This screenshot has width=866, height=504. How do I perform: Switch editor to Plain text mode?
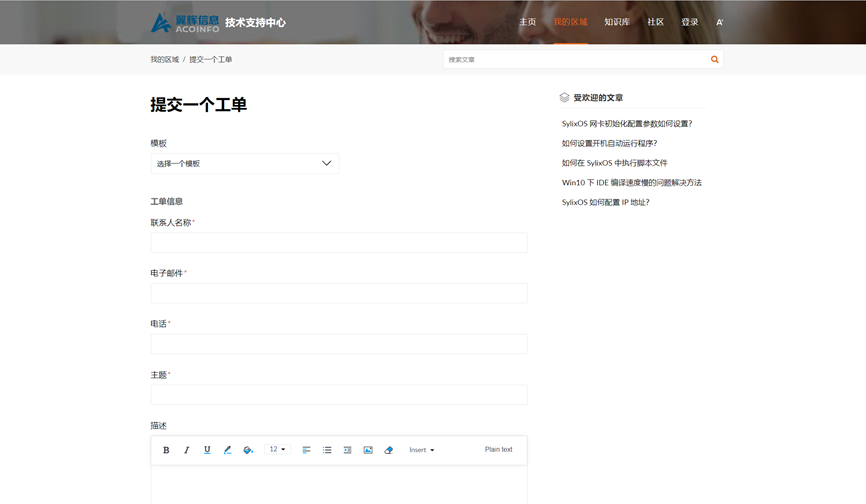(498, 450)
